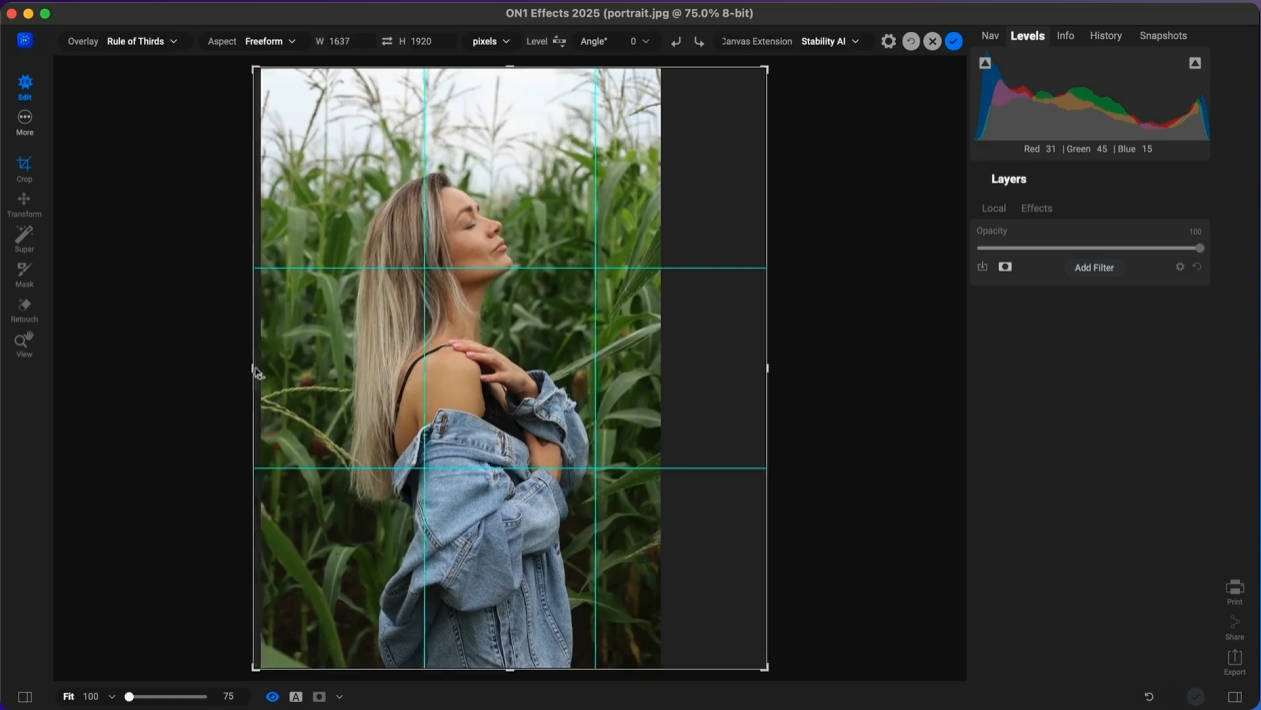Screen dimensions: 1261x710
Task: Select the Transform tool
Action: coord(24,203)
